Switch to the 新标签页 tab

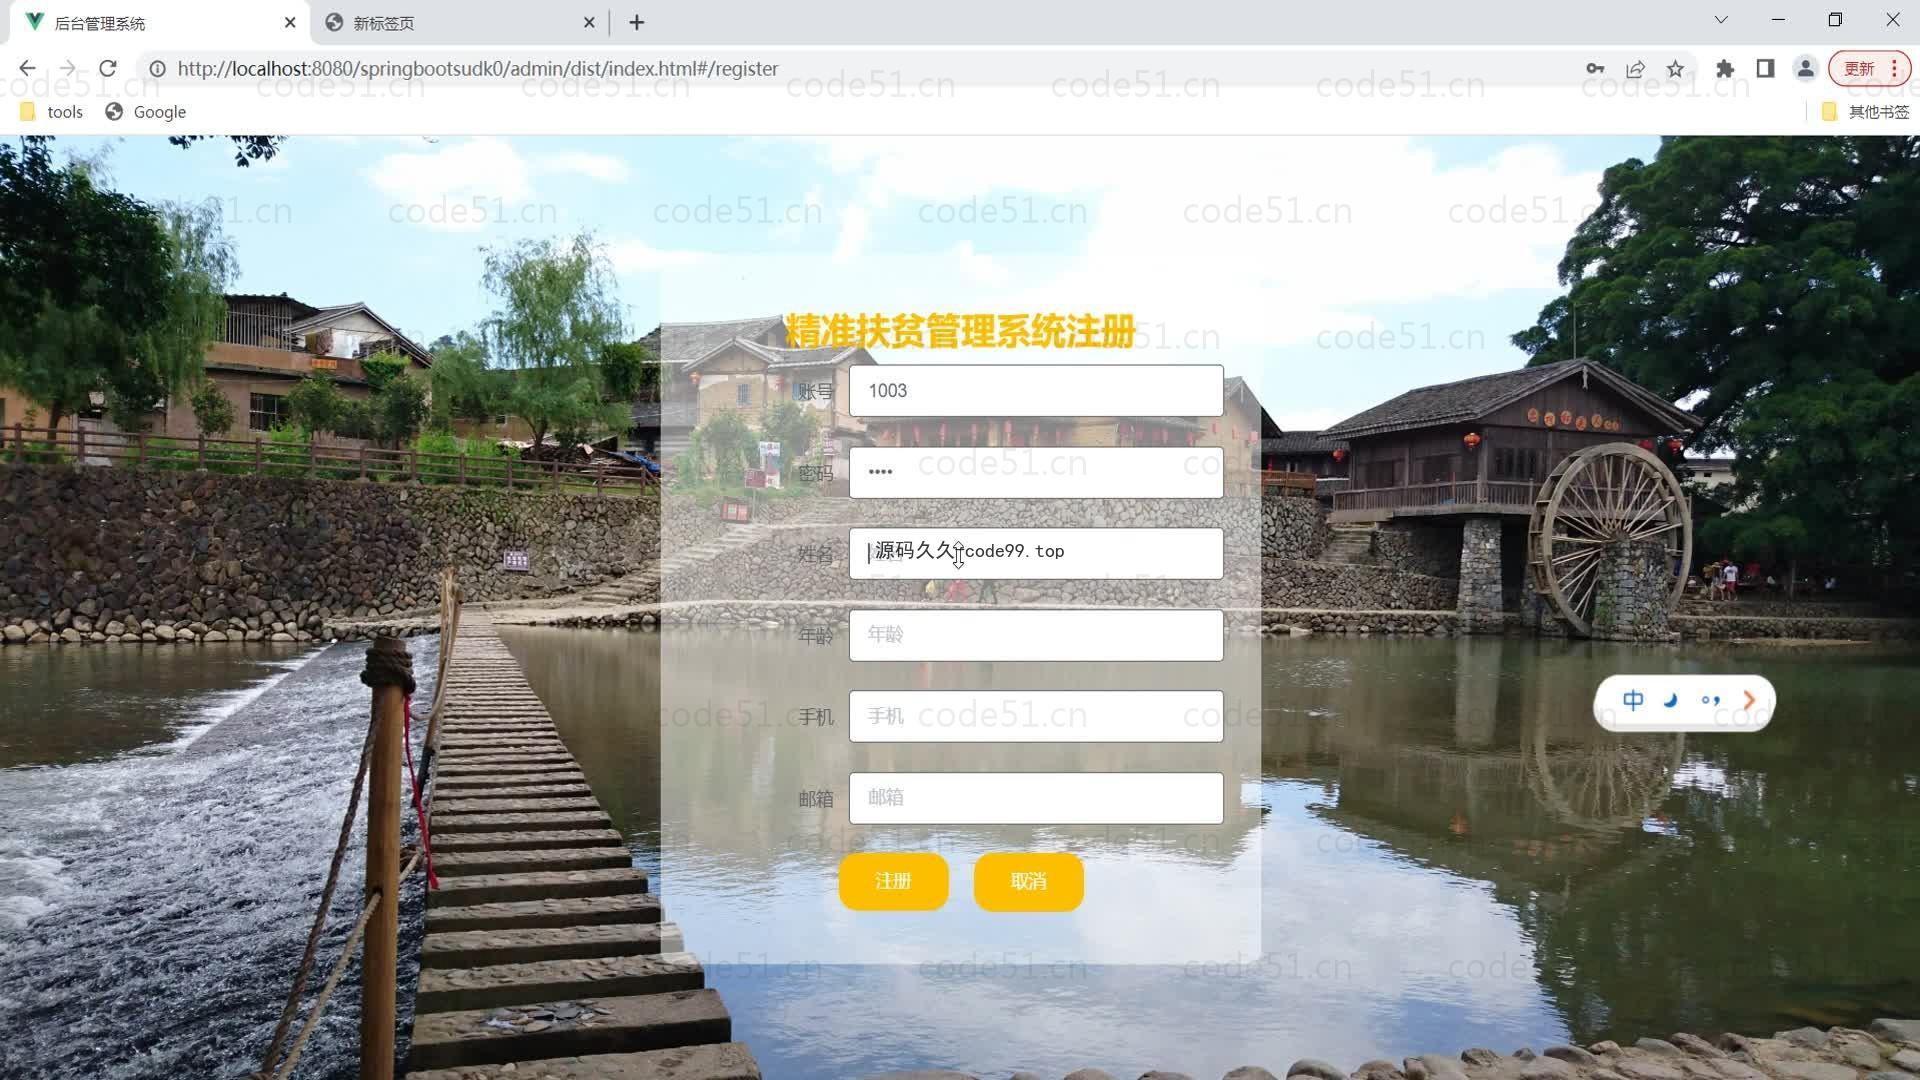pos(460,22)
